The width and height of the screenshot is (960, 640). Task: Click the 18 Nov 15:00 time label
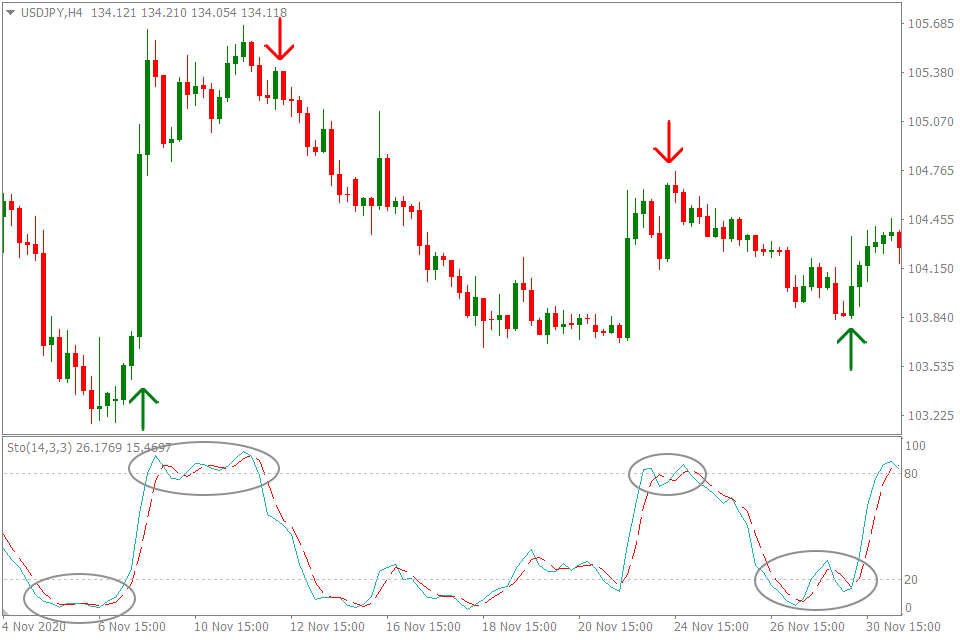[x=520, y=627]
